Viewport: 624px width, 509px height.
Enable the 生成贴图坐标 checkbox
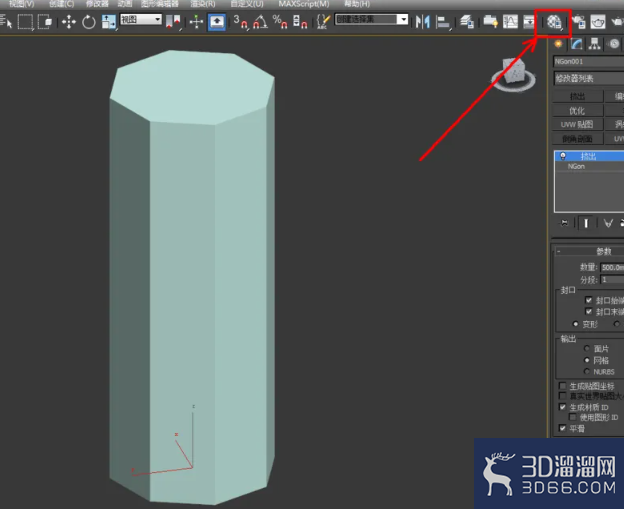[562, 386]
